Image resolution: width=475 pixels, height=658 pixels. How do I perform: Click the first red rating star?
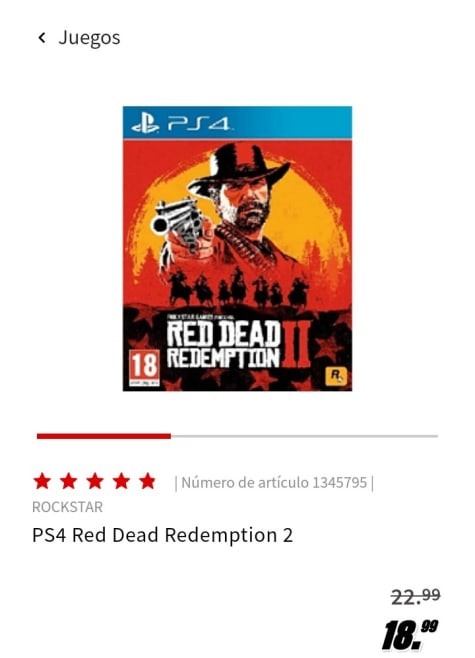[x=42, y=481]
